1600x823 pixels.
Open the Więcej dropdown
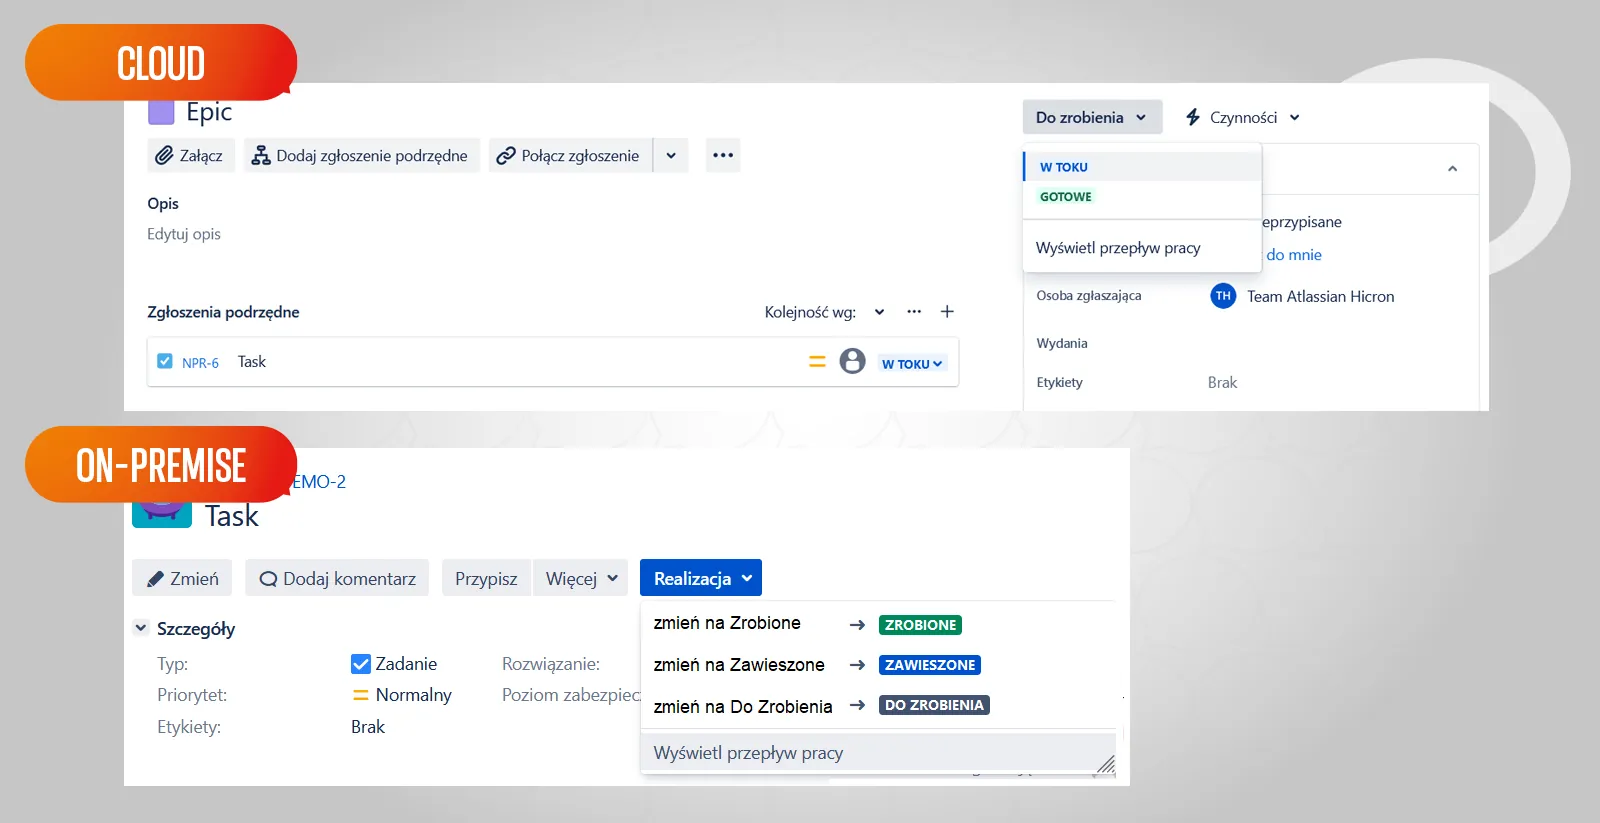[x=581, y=578]
